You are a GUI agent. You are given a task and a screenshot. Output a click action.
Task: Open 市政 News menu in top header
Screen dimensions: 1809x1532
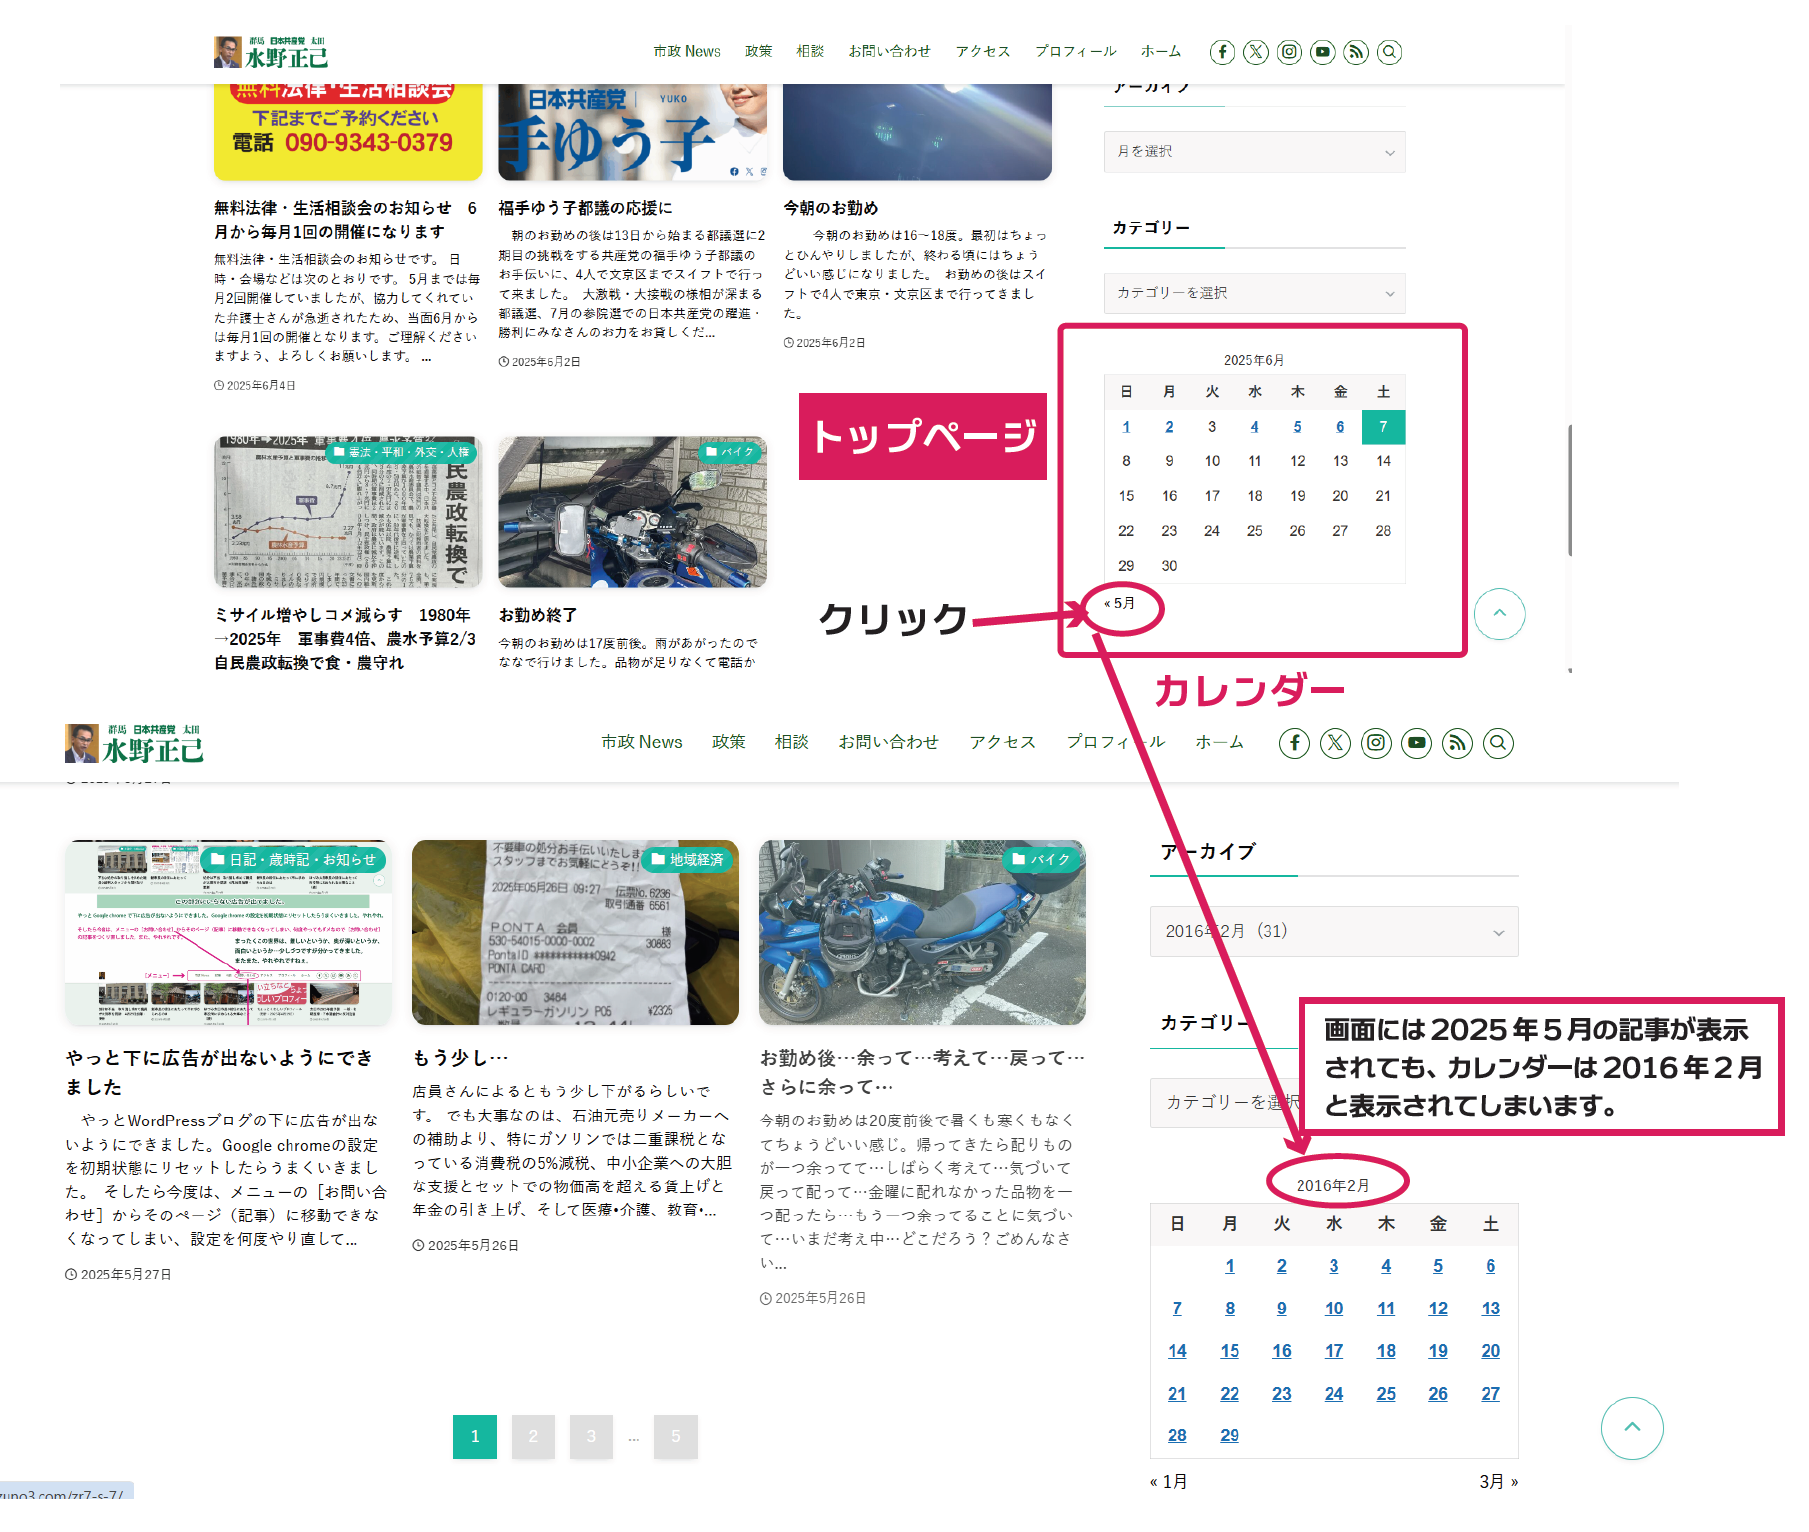[x=686, y=52]
